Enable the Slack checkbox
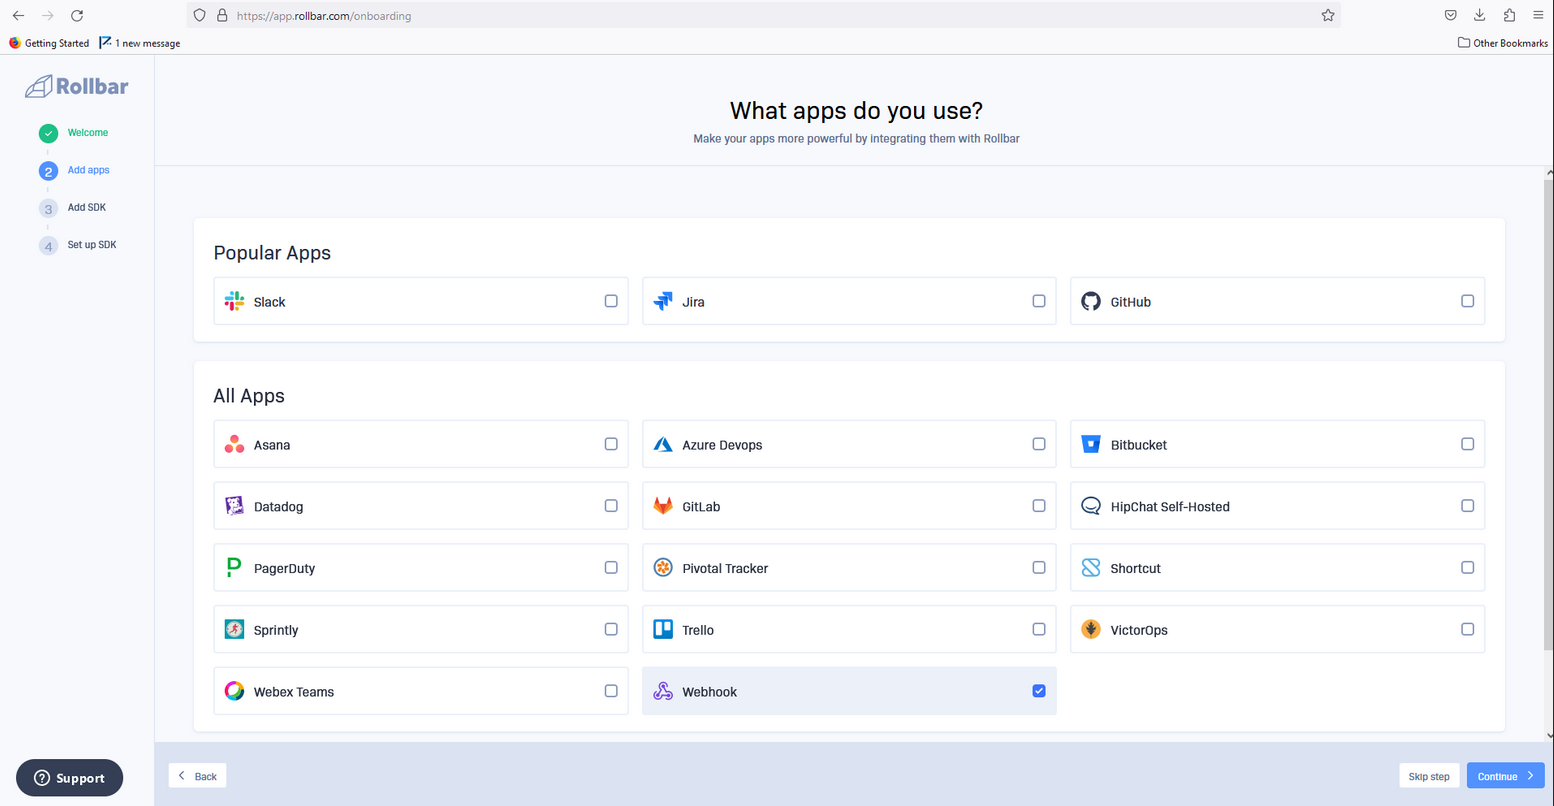1554x806 pixels. point(611,301)
